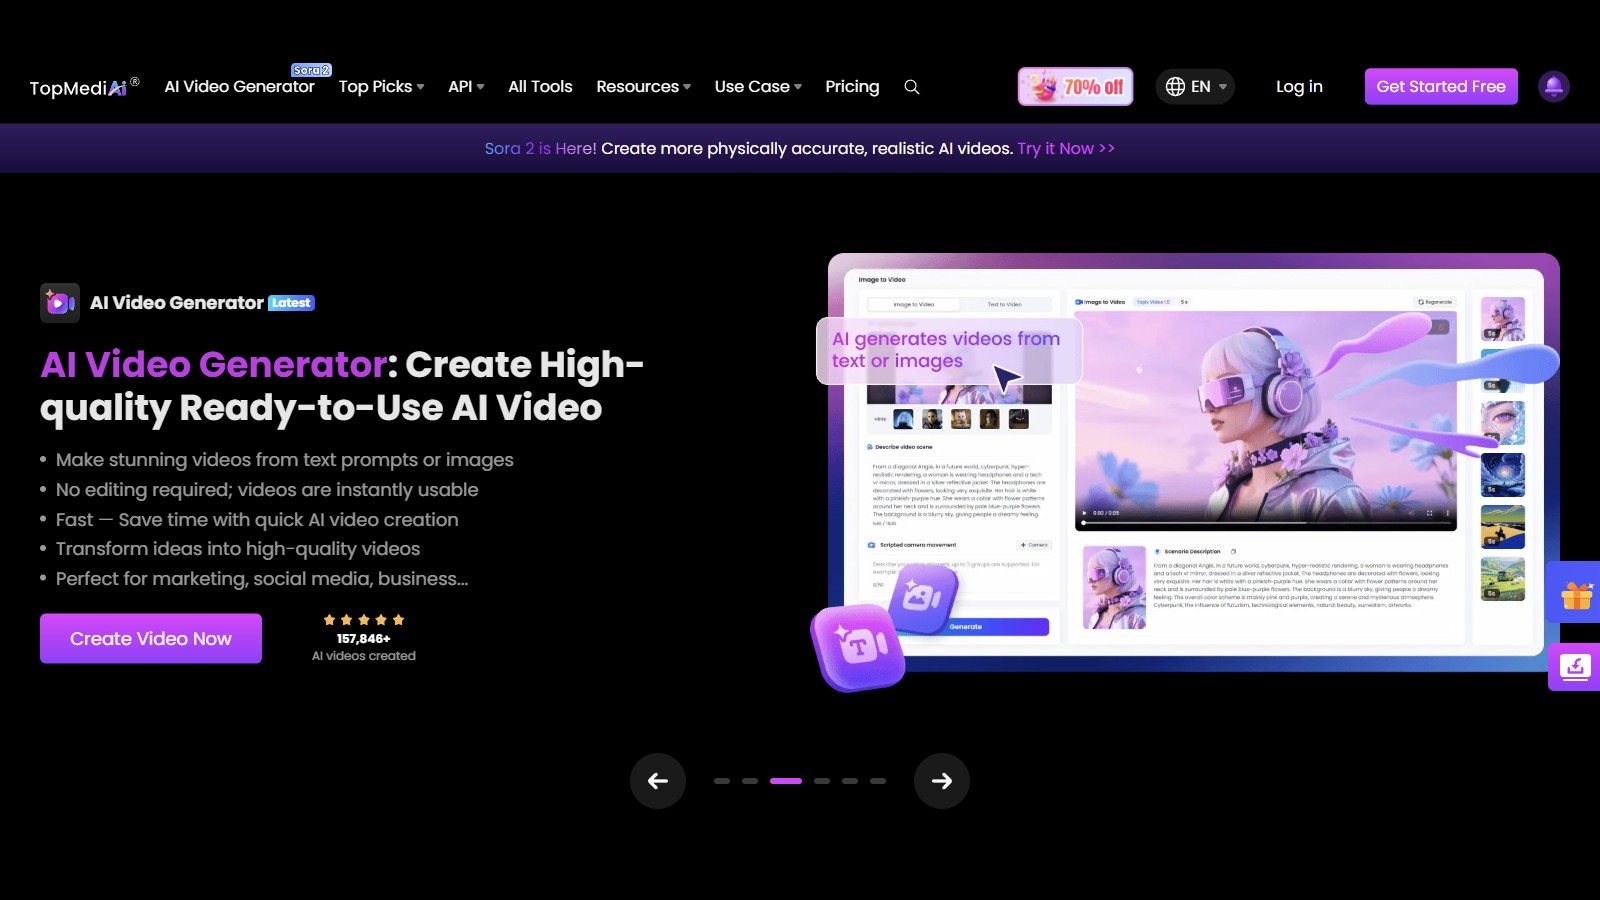Screen dimensions: 1600x900
Task: Click 'No editing required' bullet
Action: pyautogui.click(x=267, y=490)
